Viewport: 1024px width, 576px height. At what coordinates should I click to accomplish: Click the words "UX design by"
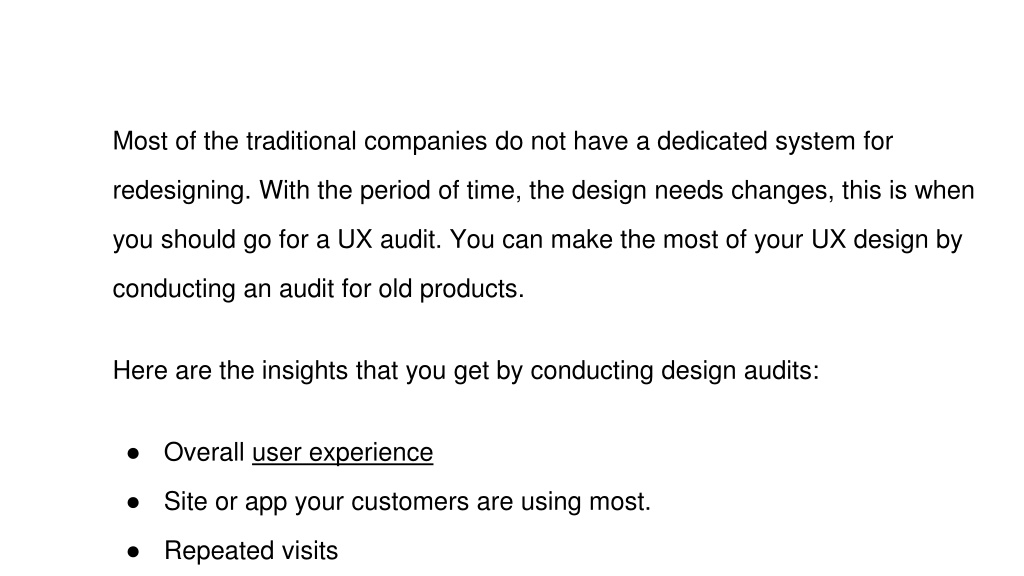tap(886, 240)
